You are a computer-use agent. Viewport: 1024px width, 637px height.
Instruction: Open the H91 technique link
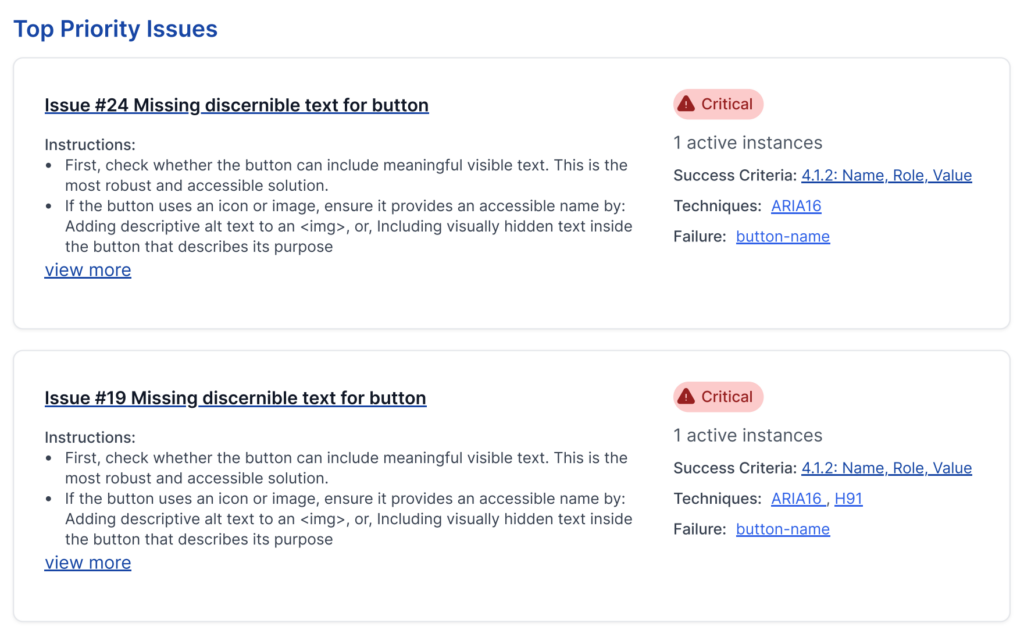click(x=848, y=499)
